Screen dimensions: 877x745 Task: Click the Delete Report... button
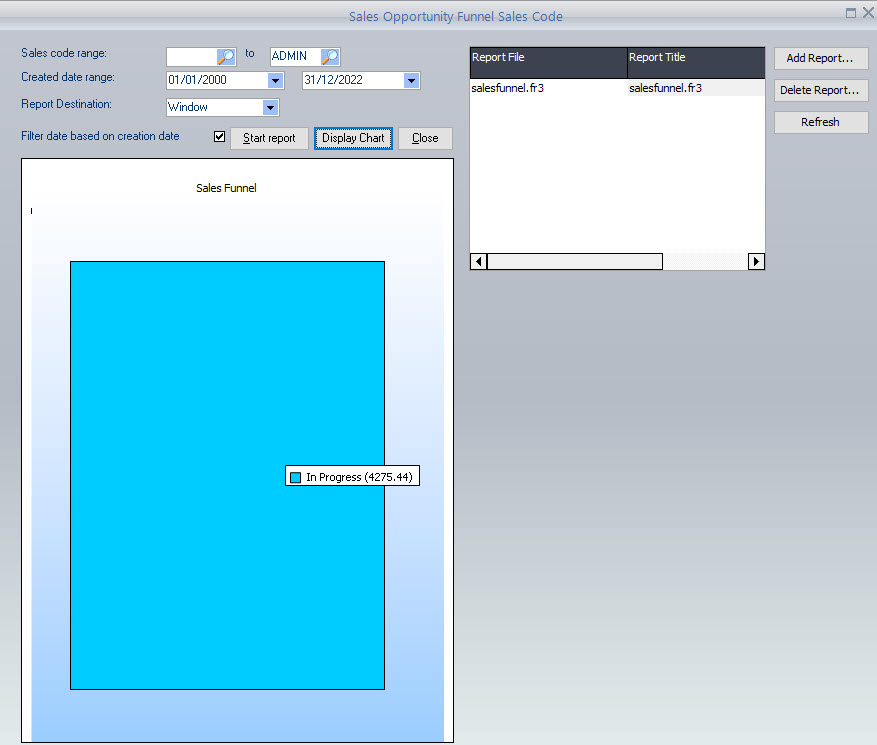pyautogui.click(x=820, y=90)
